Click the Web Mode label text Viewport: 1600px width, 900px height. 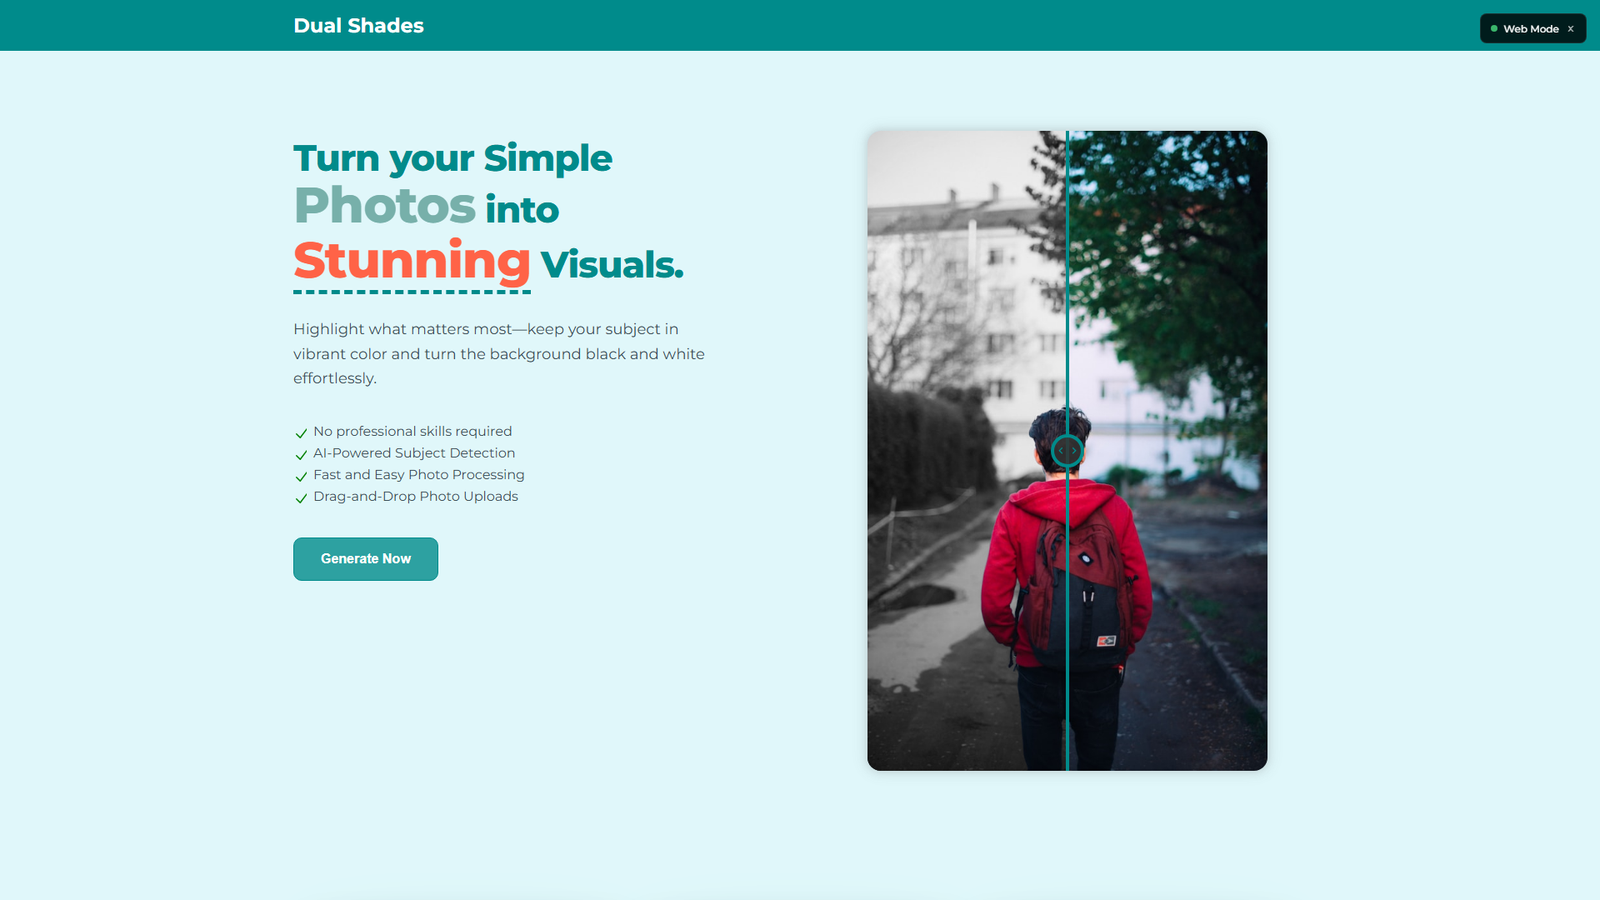point(1530,29)
